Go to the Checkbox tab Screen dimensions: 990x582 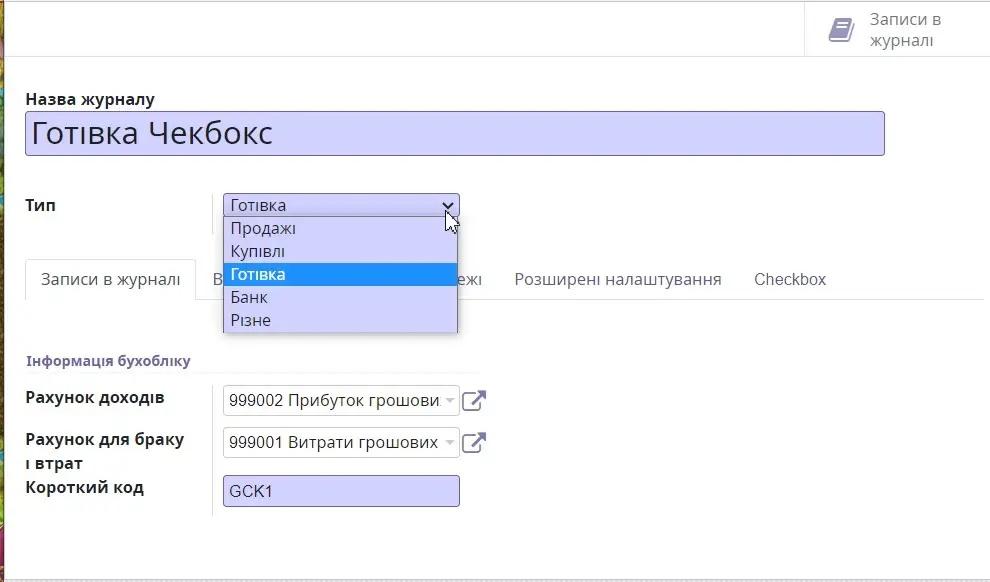tap(789, 279)
